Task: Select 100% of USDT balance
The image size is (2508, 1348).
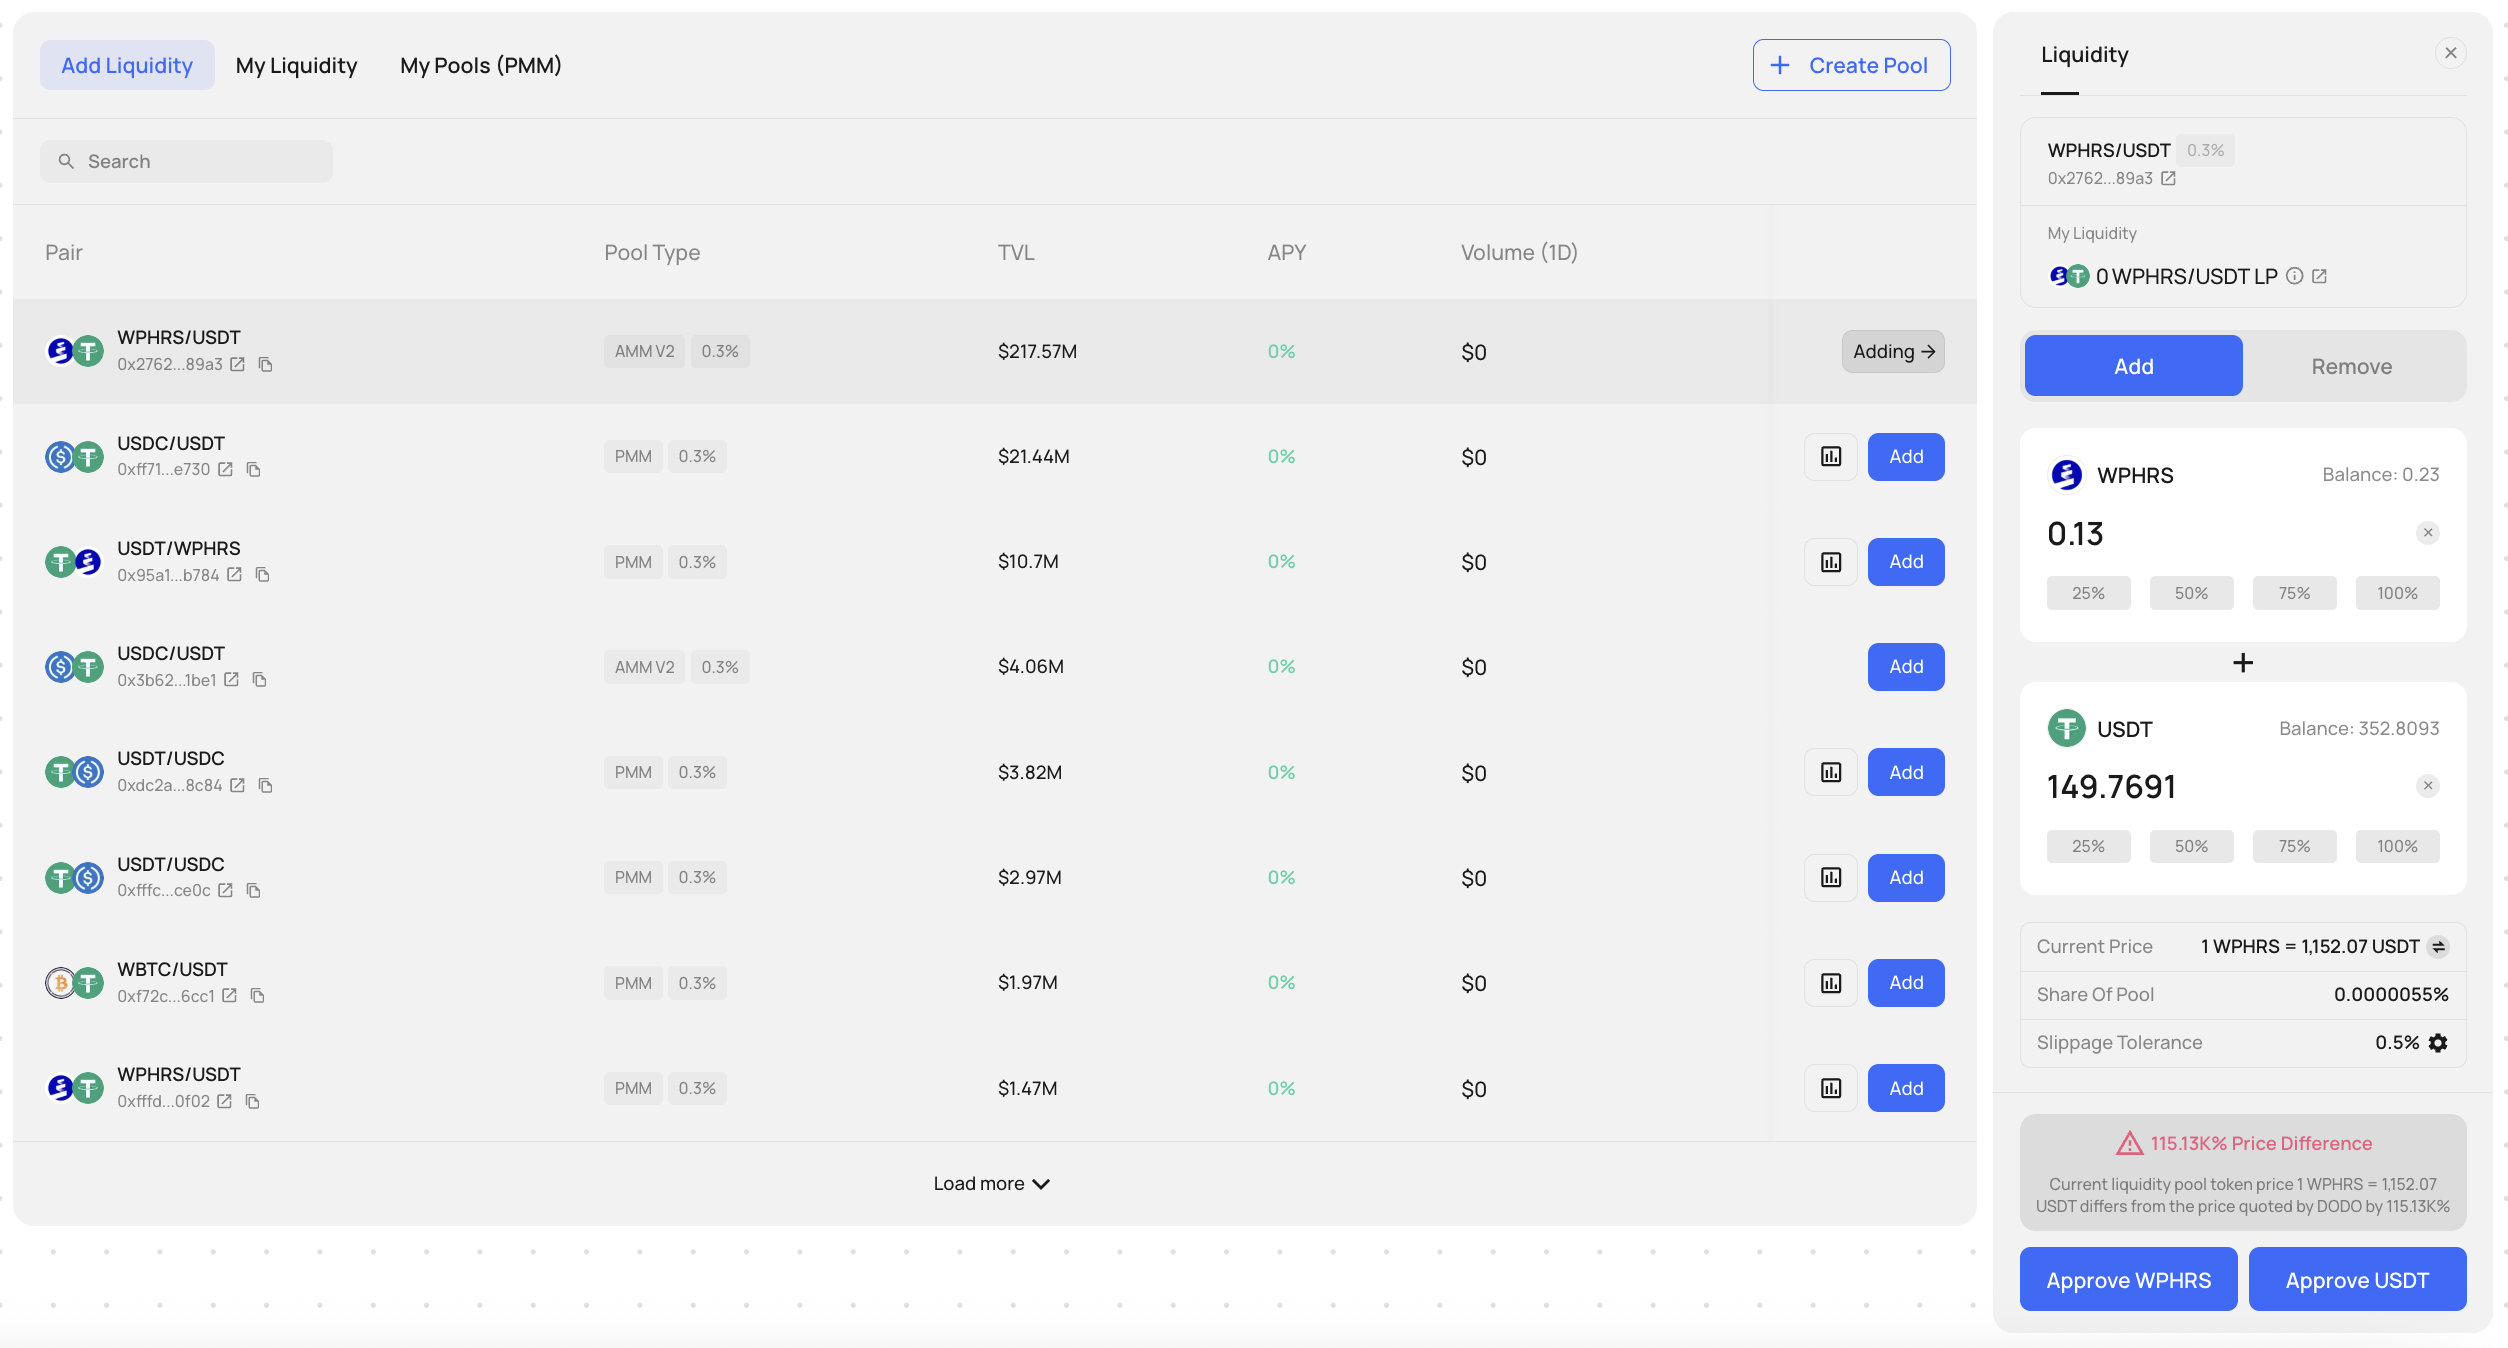Action: pos(2396,846)
